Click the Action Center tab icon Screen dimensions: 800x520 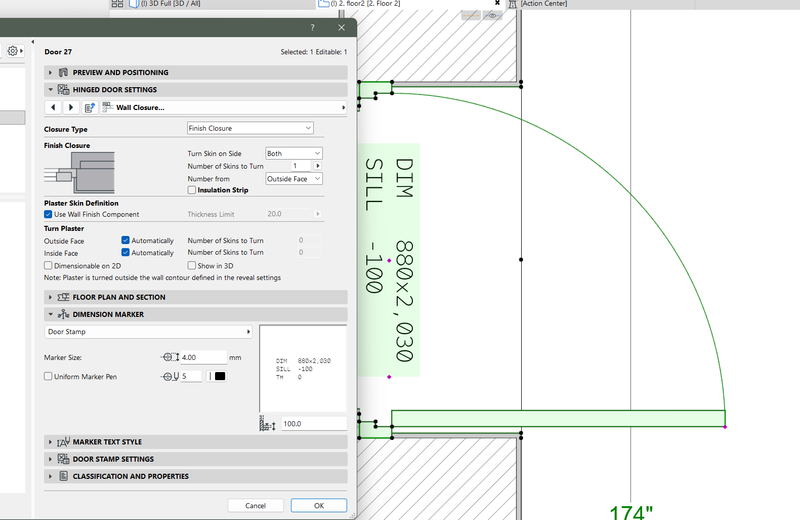[513, 4]
